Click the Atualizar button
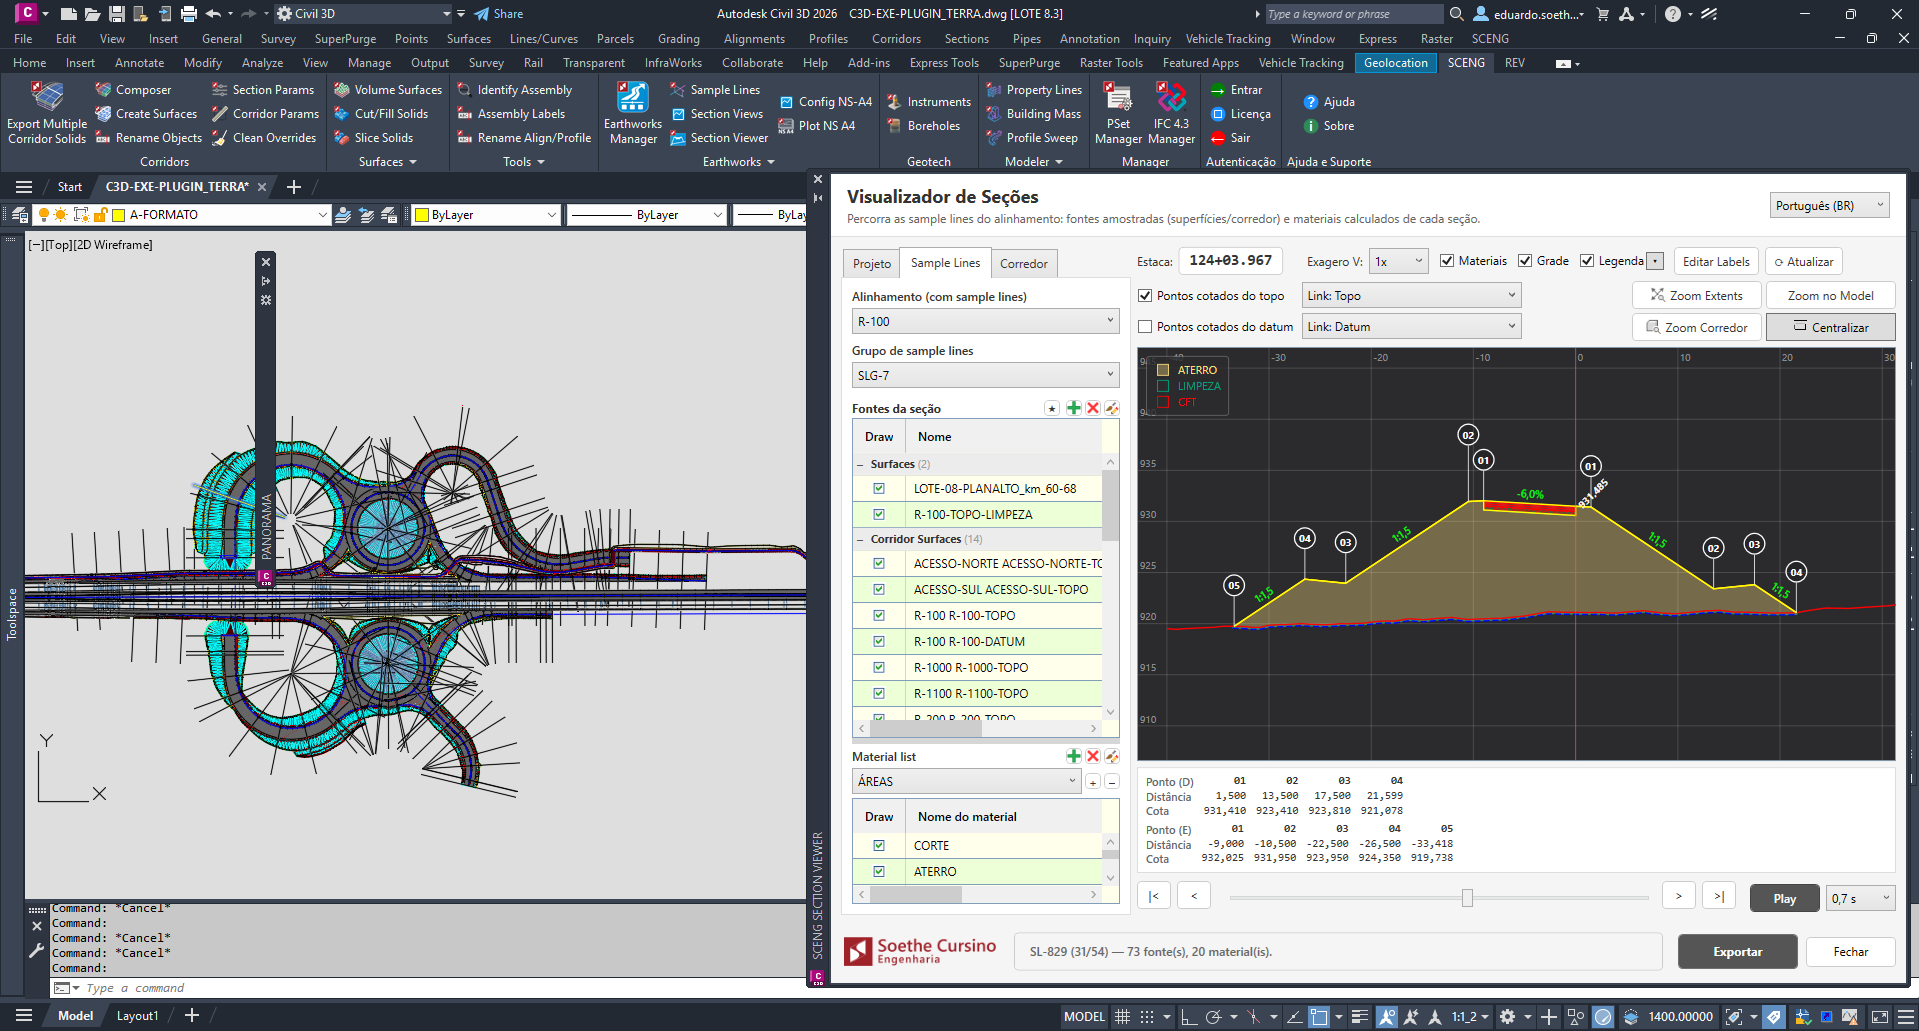The height and width of the screenshot is (1031, 1919). [1803, 262]
